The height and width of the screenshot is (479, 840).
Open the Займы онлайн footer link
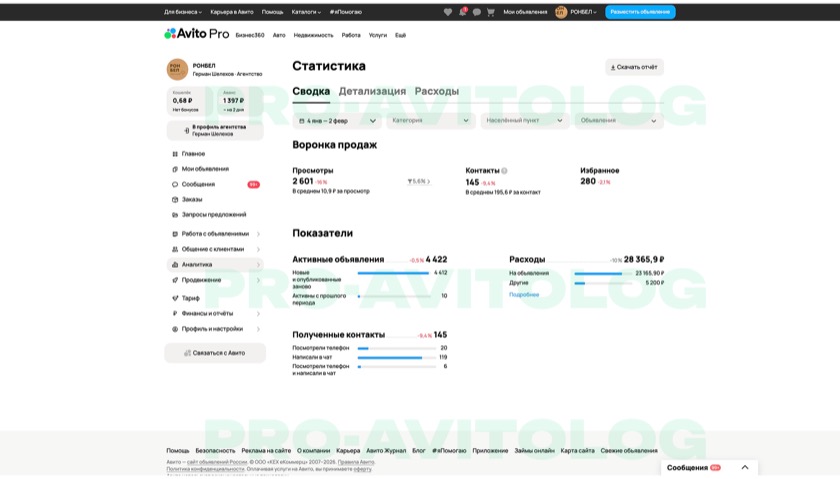(534, 451)
